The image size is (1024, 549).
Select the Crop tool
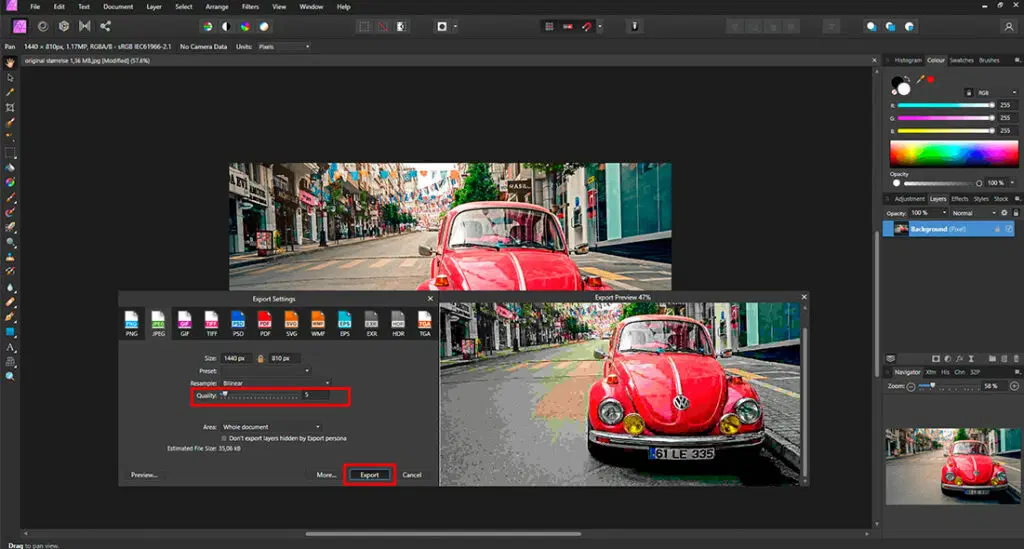(x=10, y=108)
